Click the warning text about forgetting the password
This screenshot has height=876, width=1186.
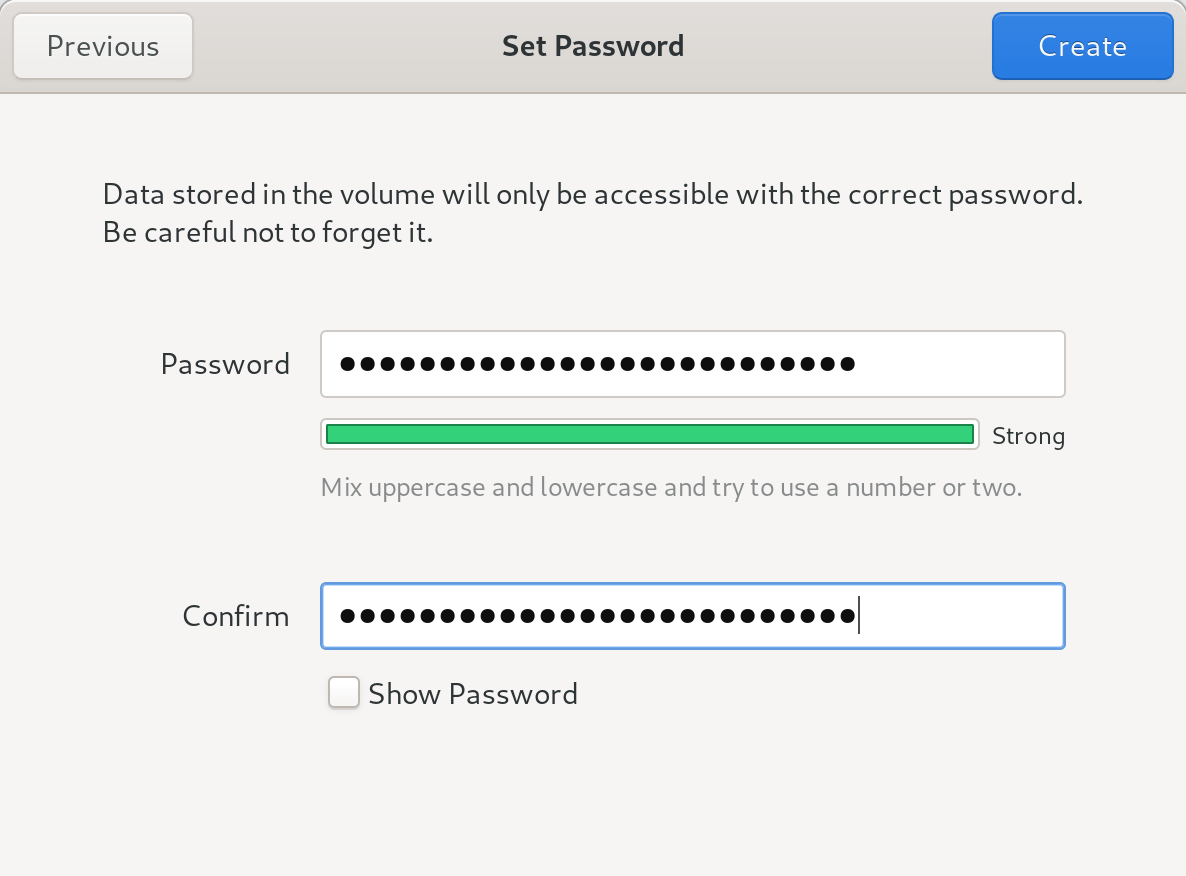click(592, 212)
